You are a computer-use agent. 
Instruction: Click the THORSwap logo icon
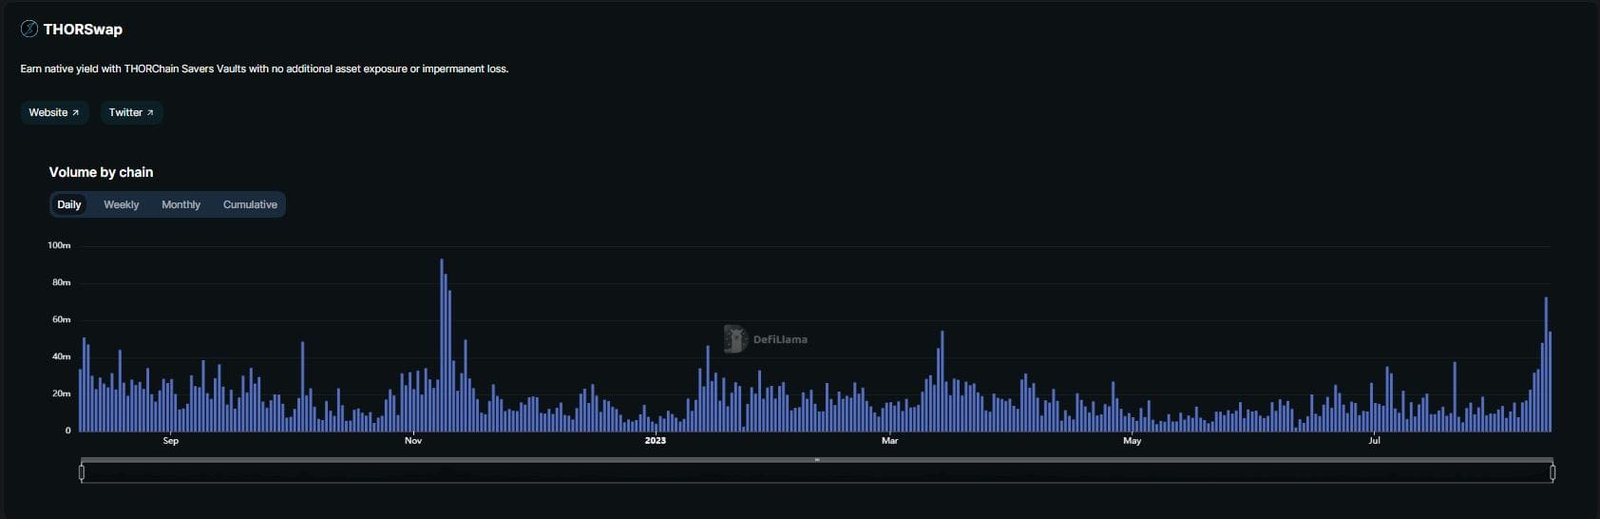29,29
